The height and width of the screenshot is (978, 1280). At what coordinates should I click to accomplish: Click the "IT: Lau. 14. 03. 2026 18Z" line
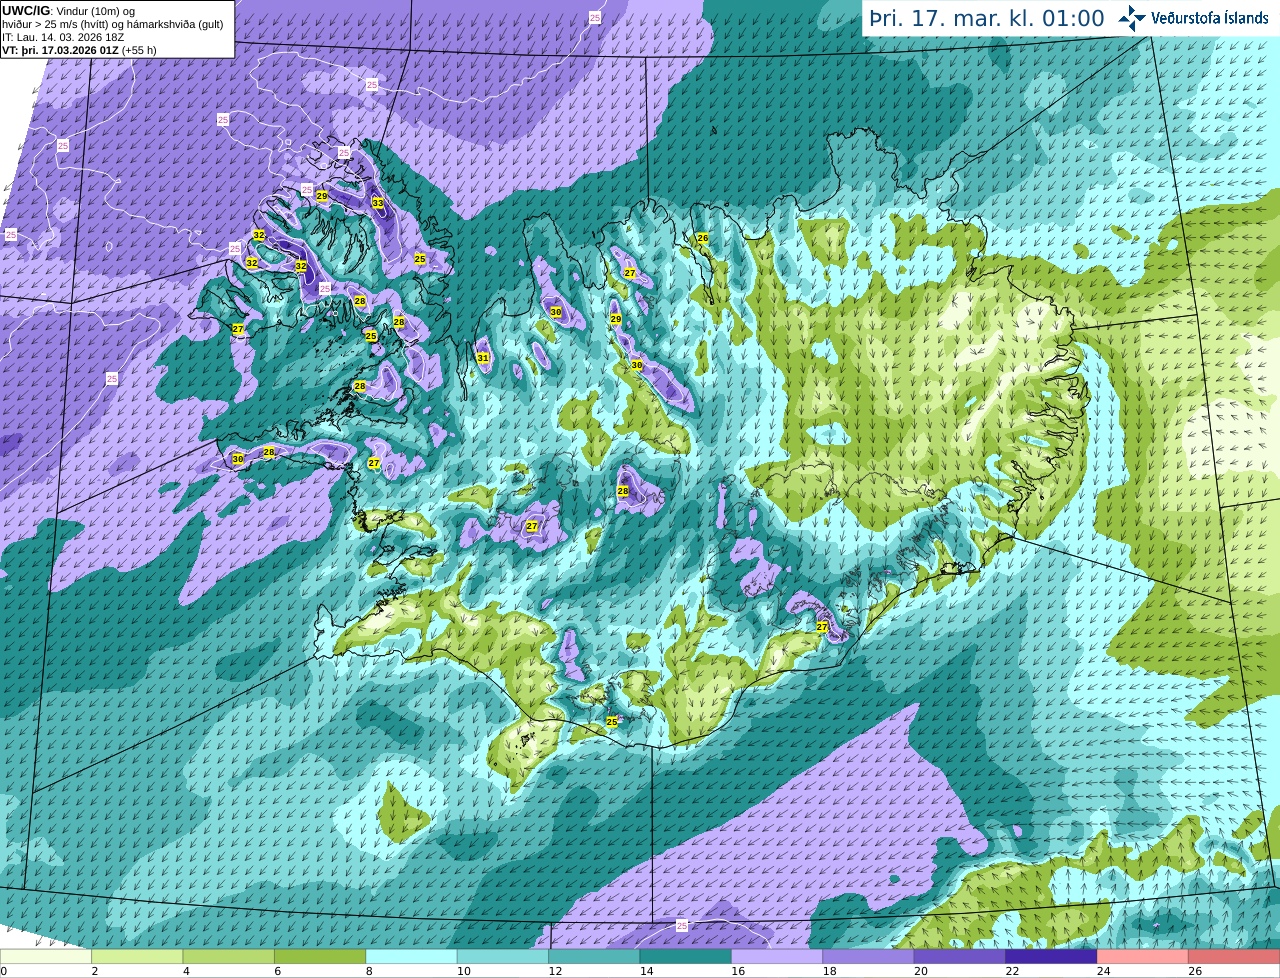[x=63, y=37]
